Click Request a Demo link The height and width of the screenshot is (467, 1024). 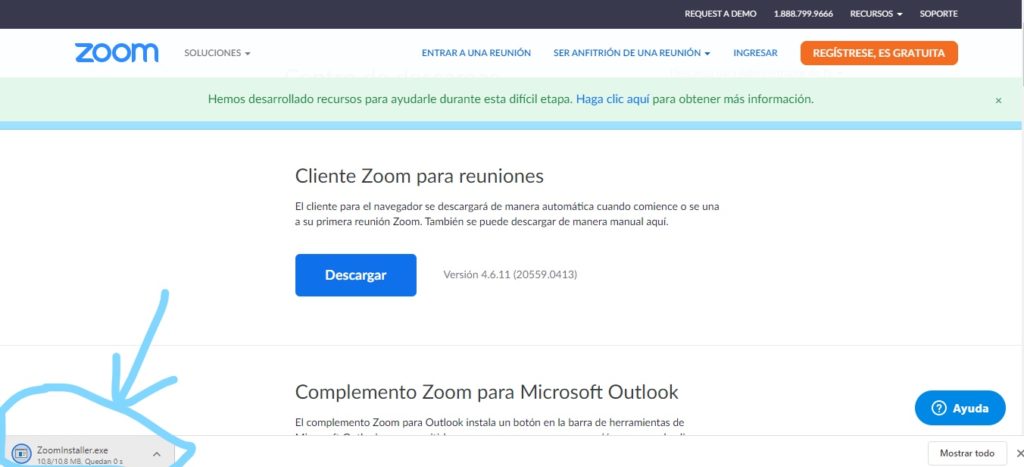pos(720,14)
